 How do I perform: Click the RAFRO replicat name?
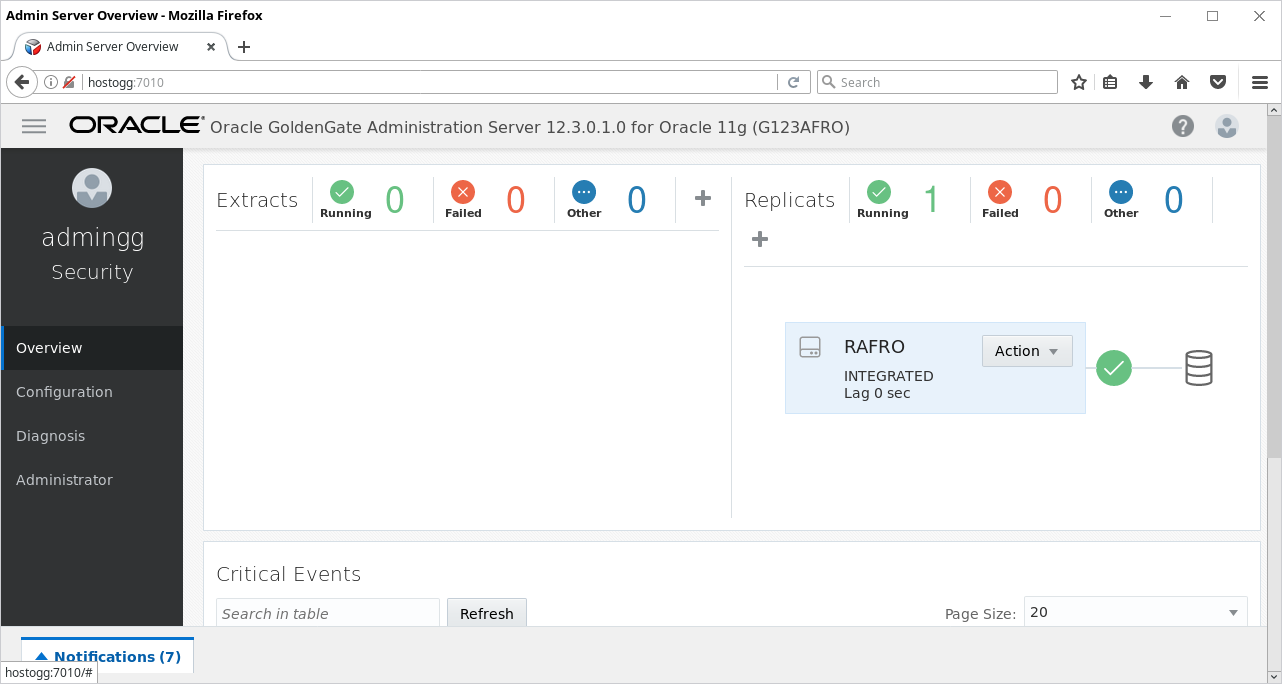click(874, 347)
